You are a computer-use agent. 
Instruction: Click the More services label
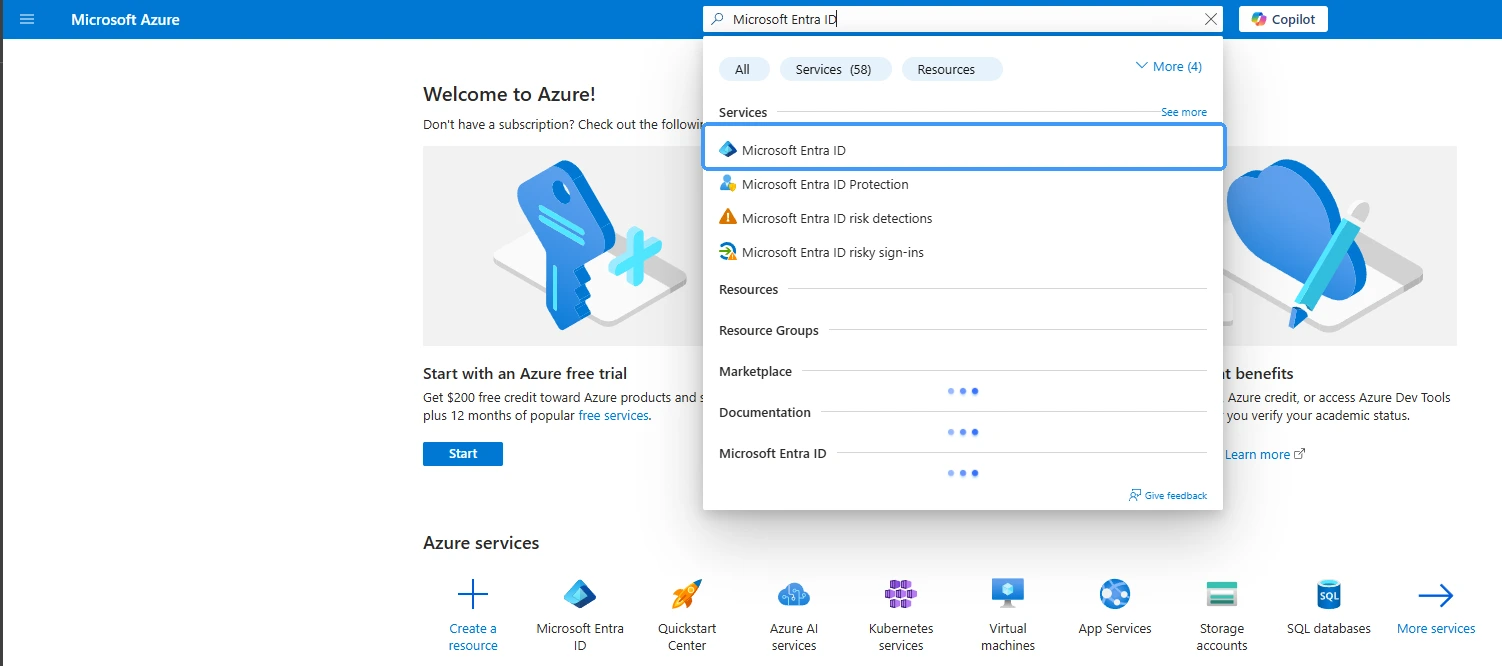click(x=1436, y=629)
